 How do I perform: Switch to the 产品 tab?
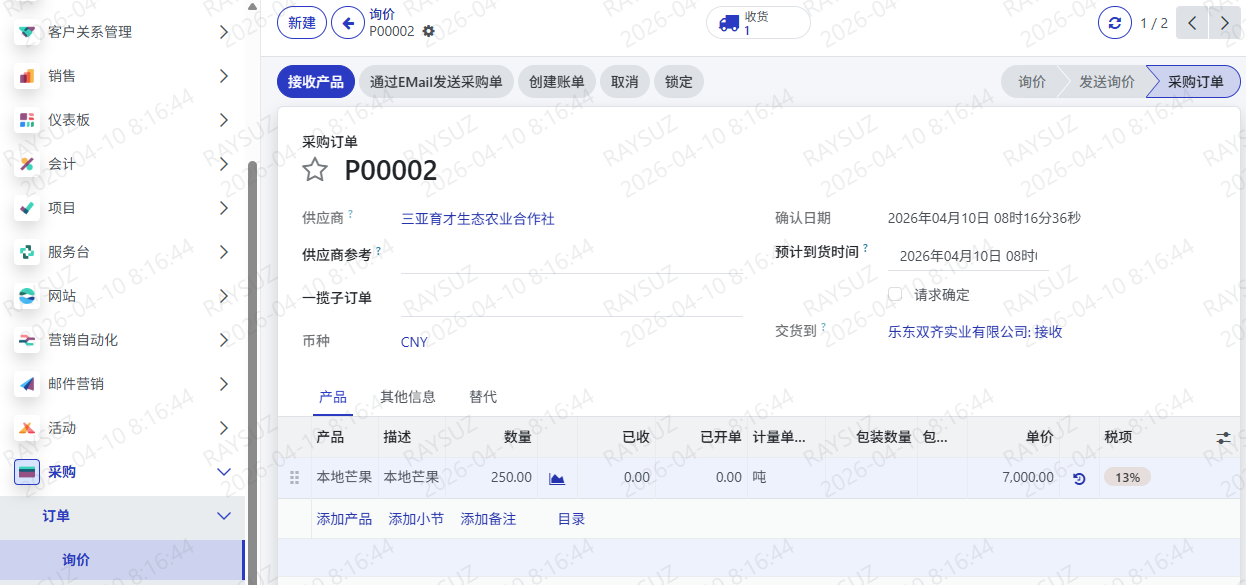click(333, 397)
